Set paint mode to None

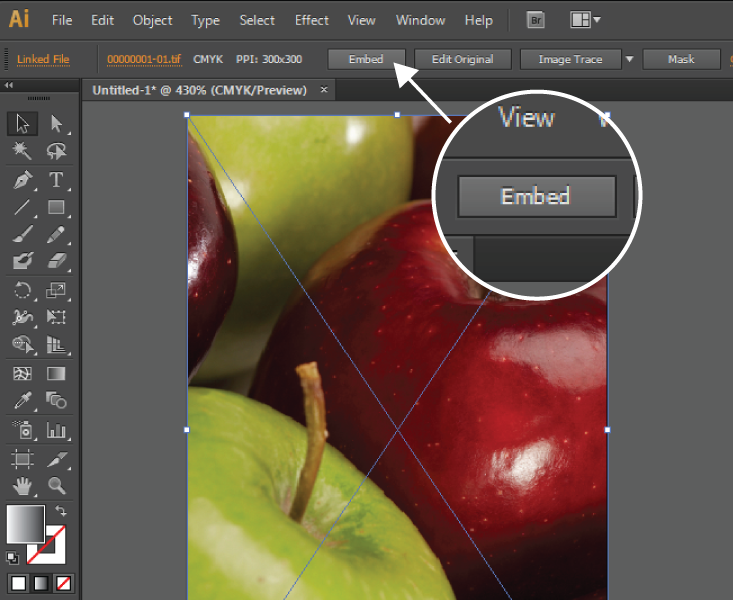62,583
